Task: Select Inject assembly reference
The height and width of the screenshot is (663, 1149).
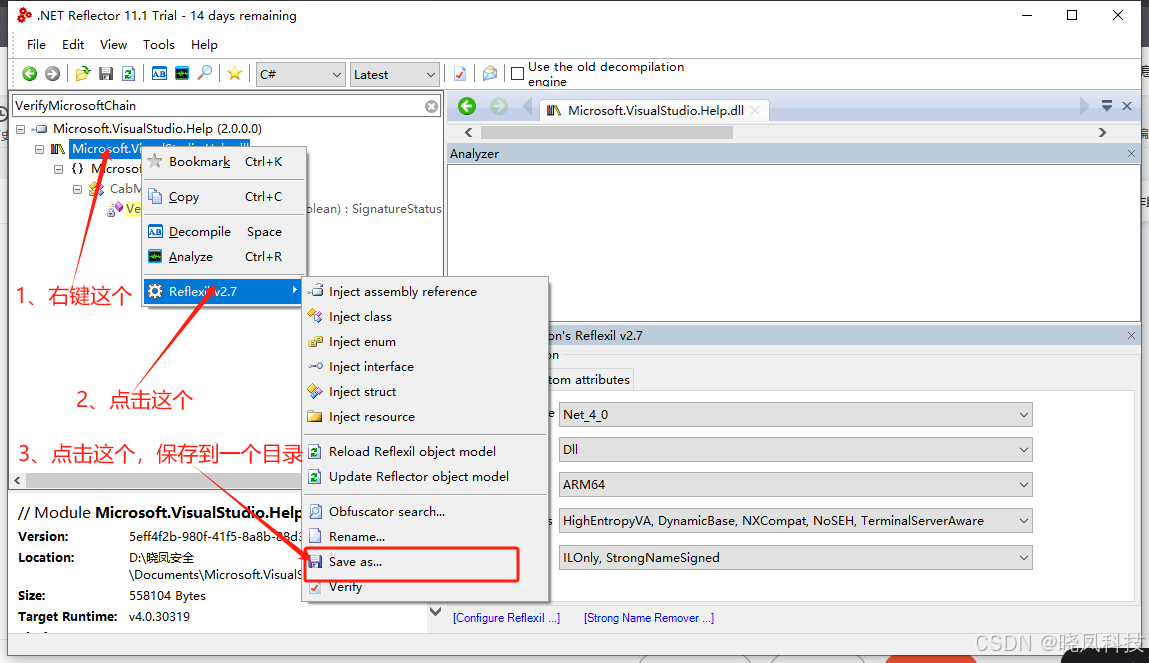Action: [425, 292]
